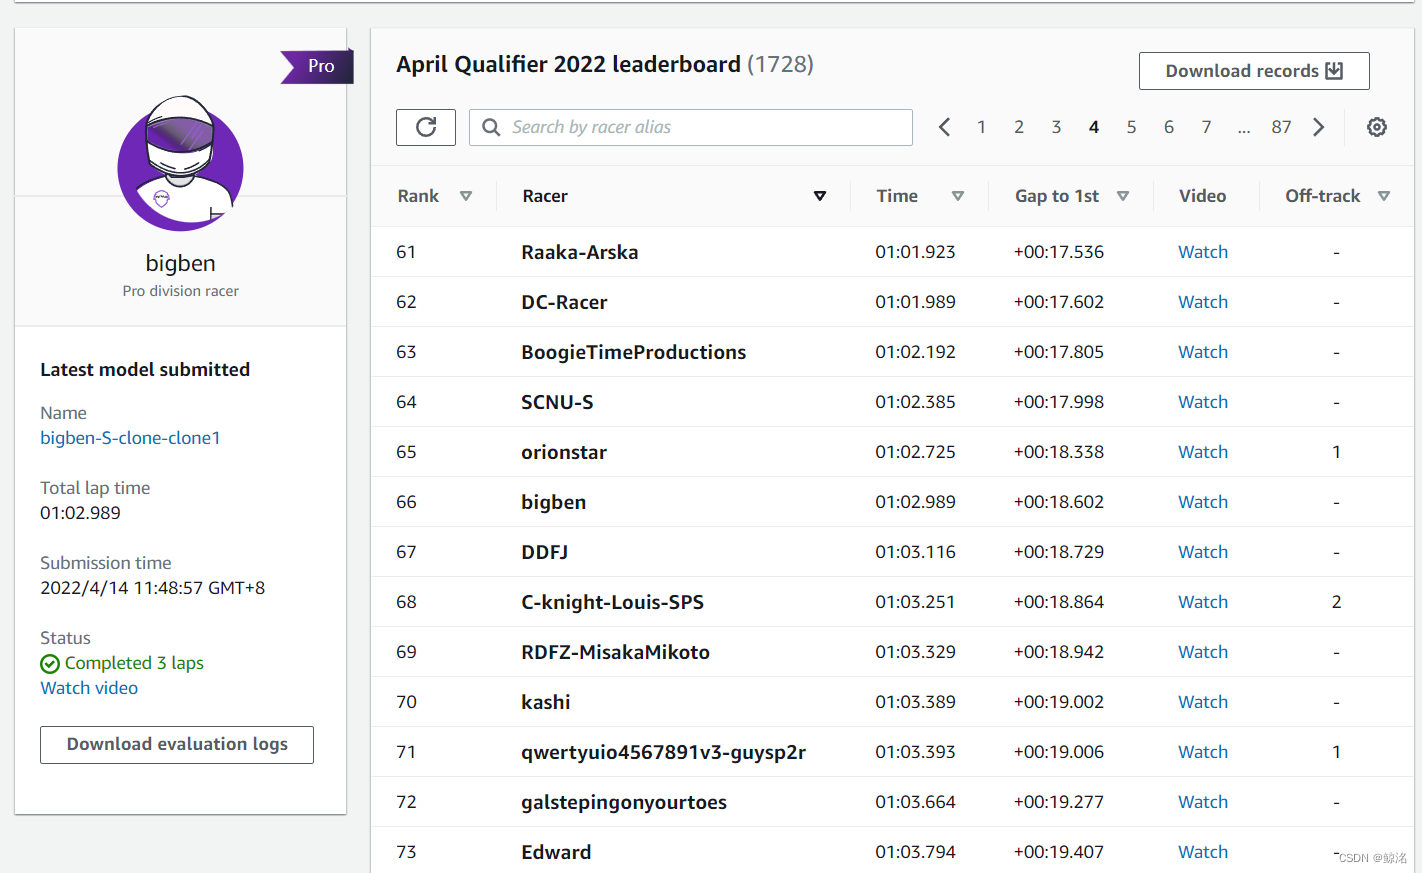Watch video for DC-Racer
Screen dimensions: 1422x873
[x=1203, y=302]
